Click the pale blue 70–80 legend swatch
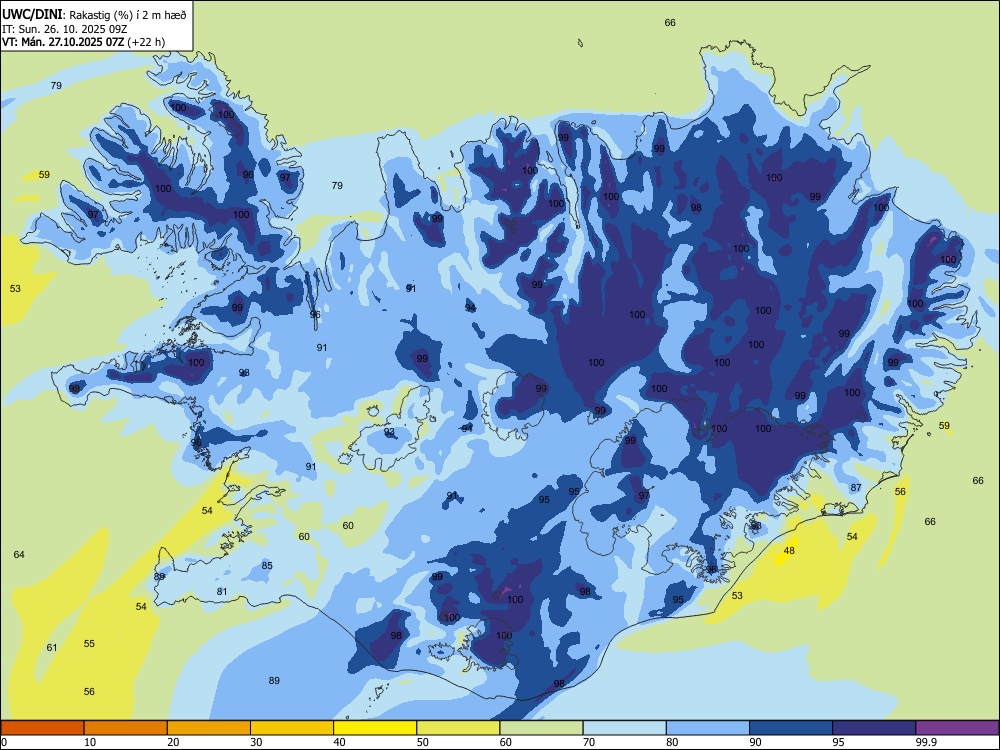This screenshot has height=750, width=1000. coord(624,728)
